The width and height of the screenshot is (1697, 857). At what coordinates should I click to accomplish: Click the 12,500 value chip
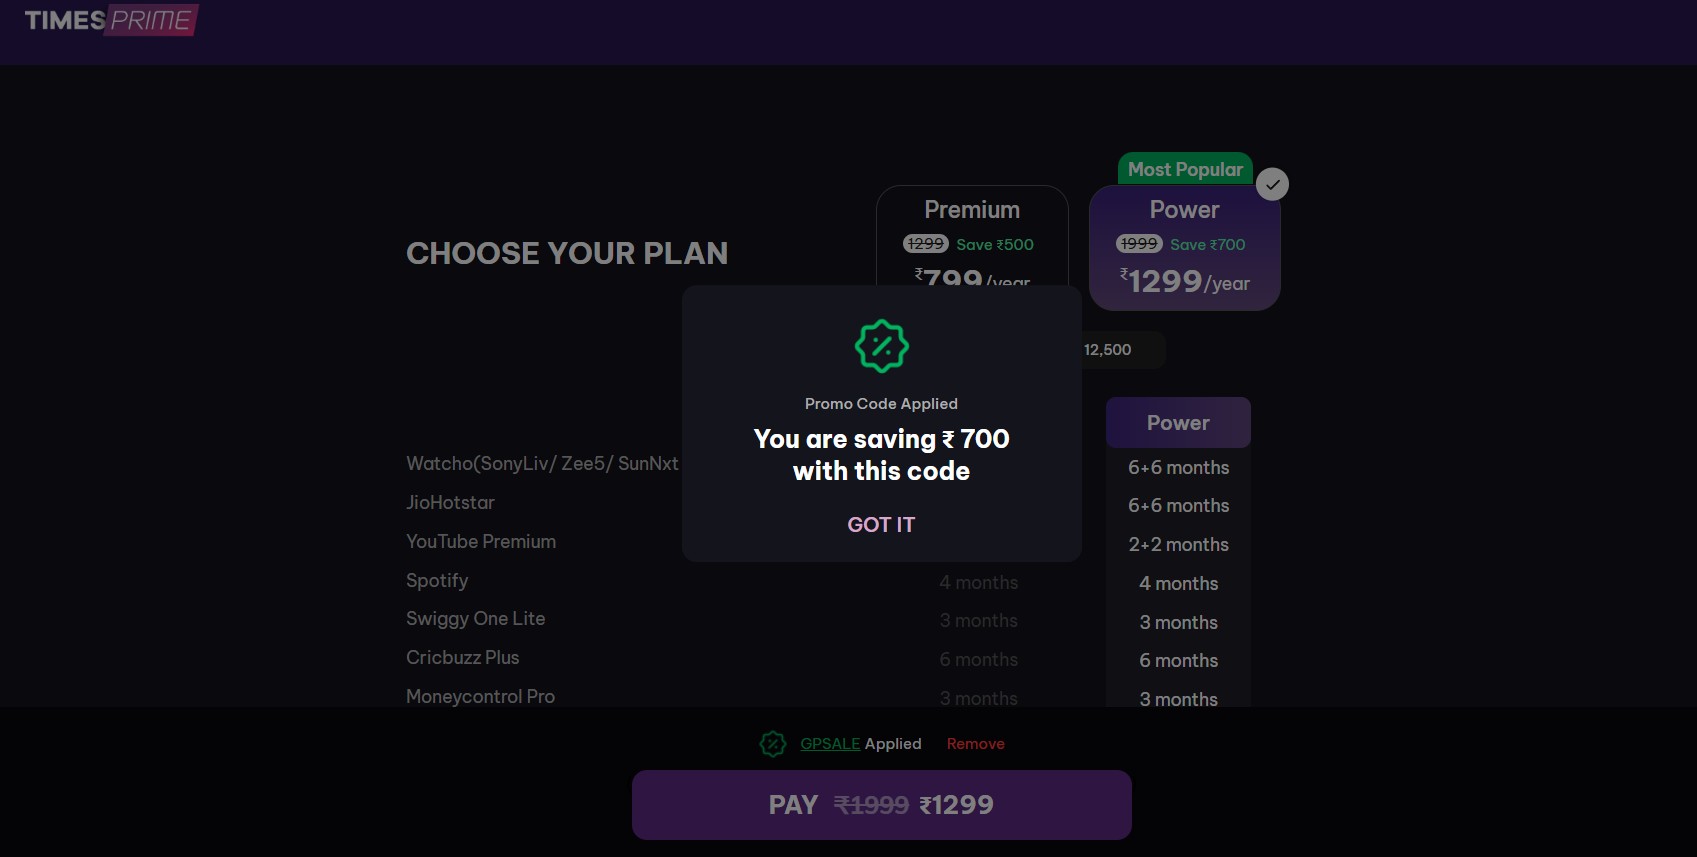(1108, 350)
